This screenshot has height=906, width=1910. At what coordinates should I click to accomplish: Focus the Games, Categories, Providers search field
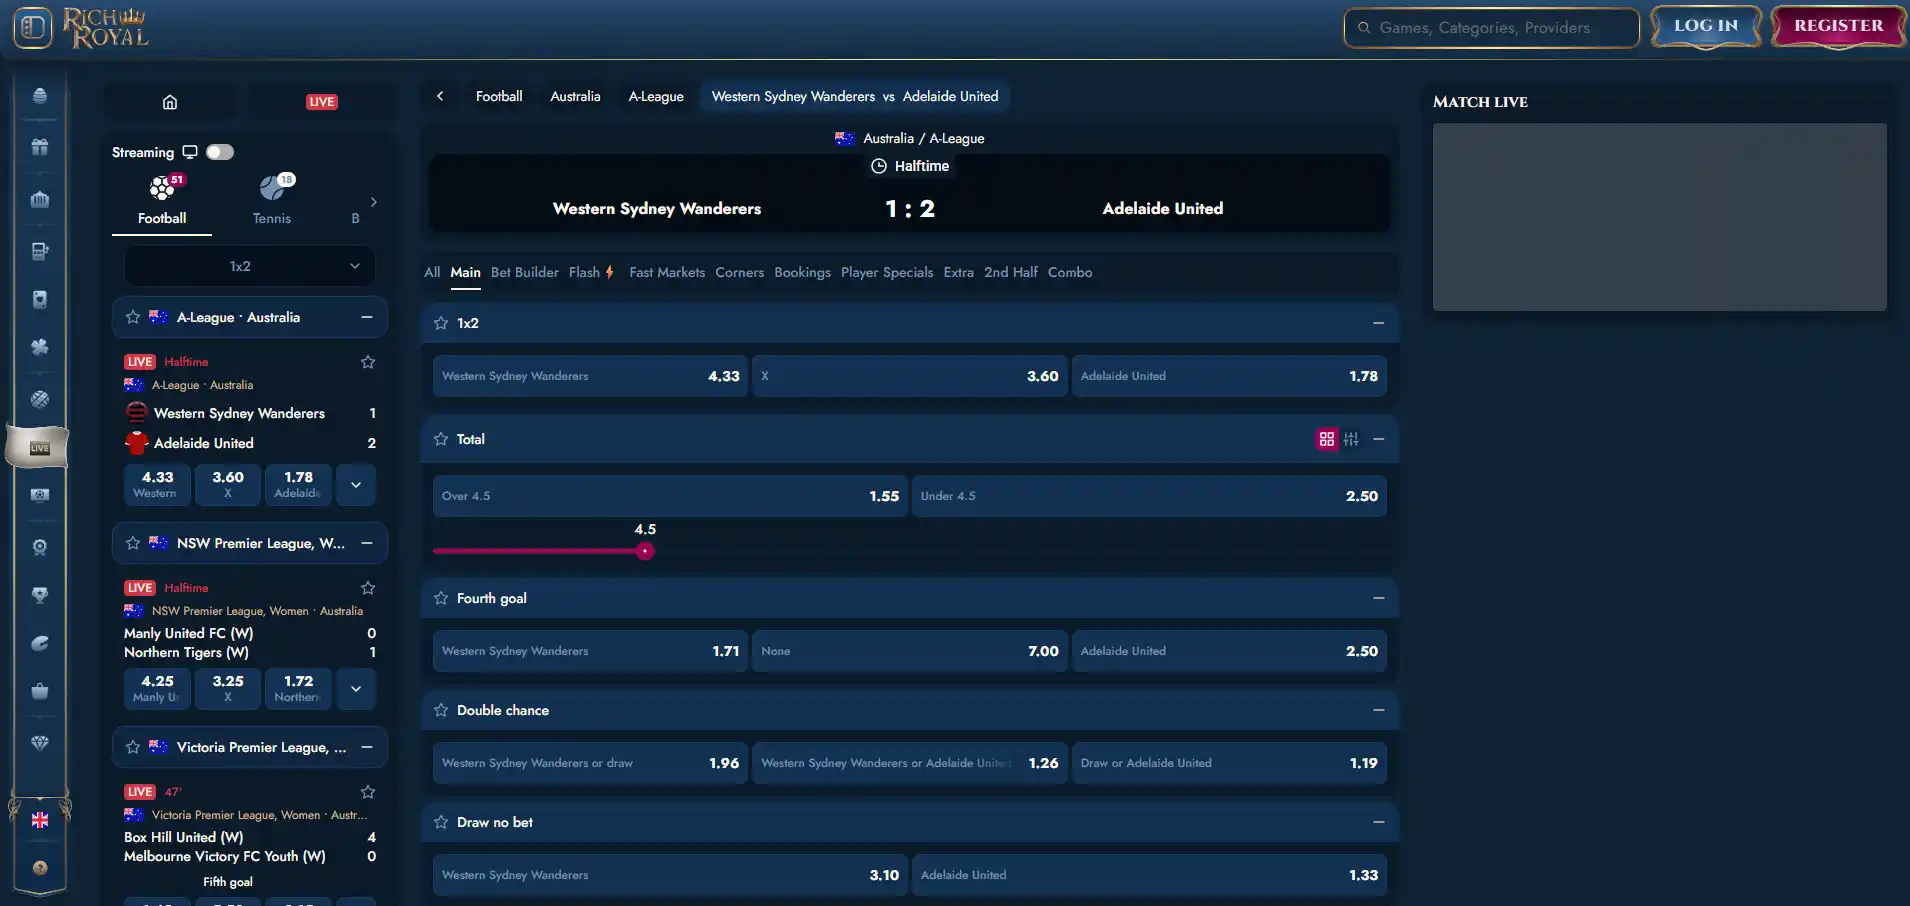click(x=1491, y=28)
